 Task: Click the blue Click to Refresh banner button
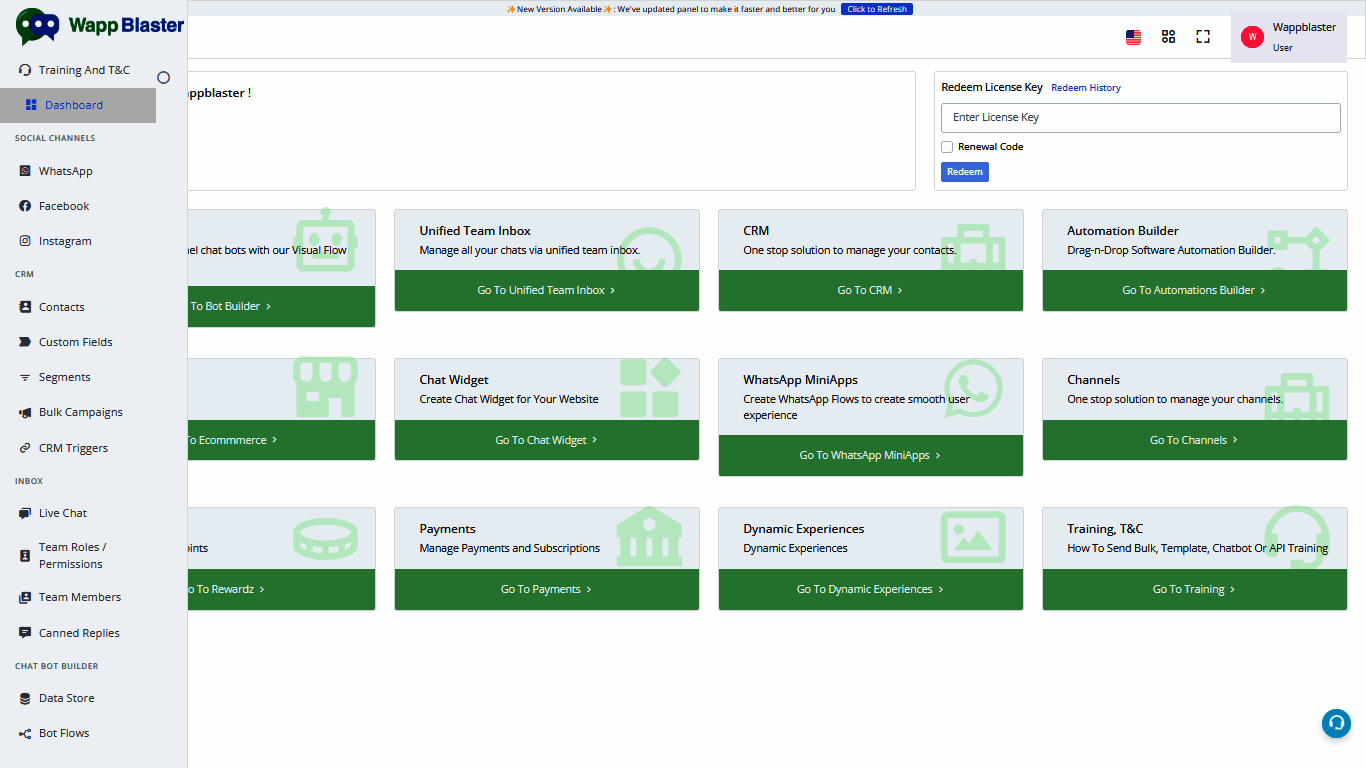pos(877,8)
